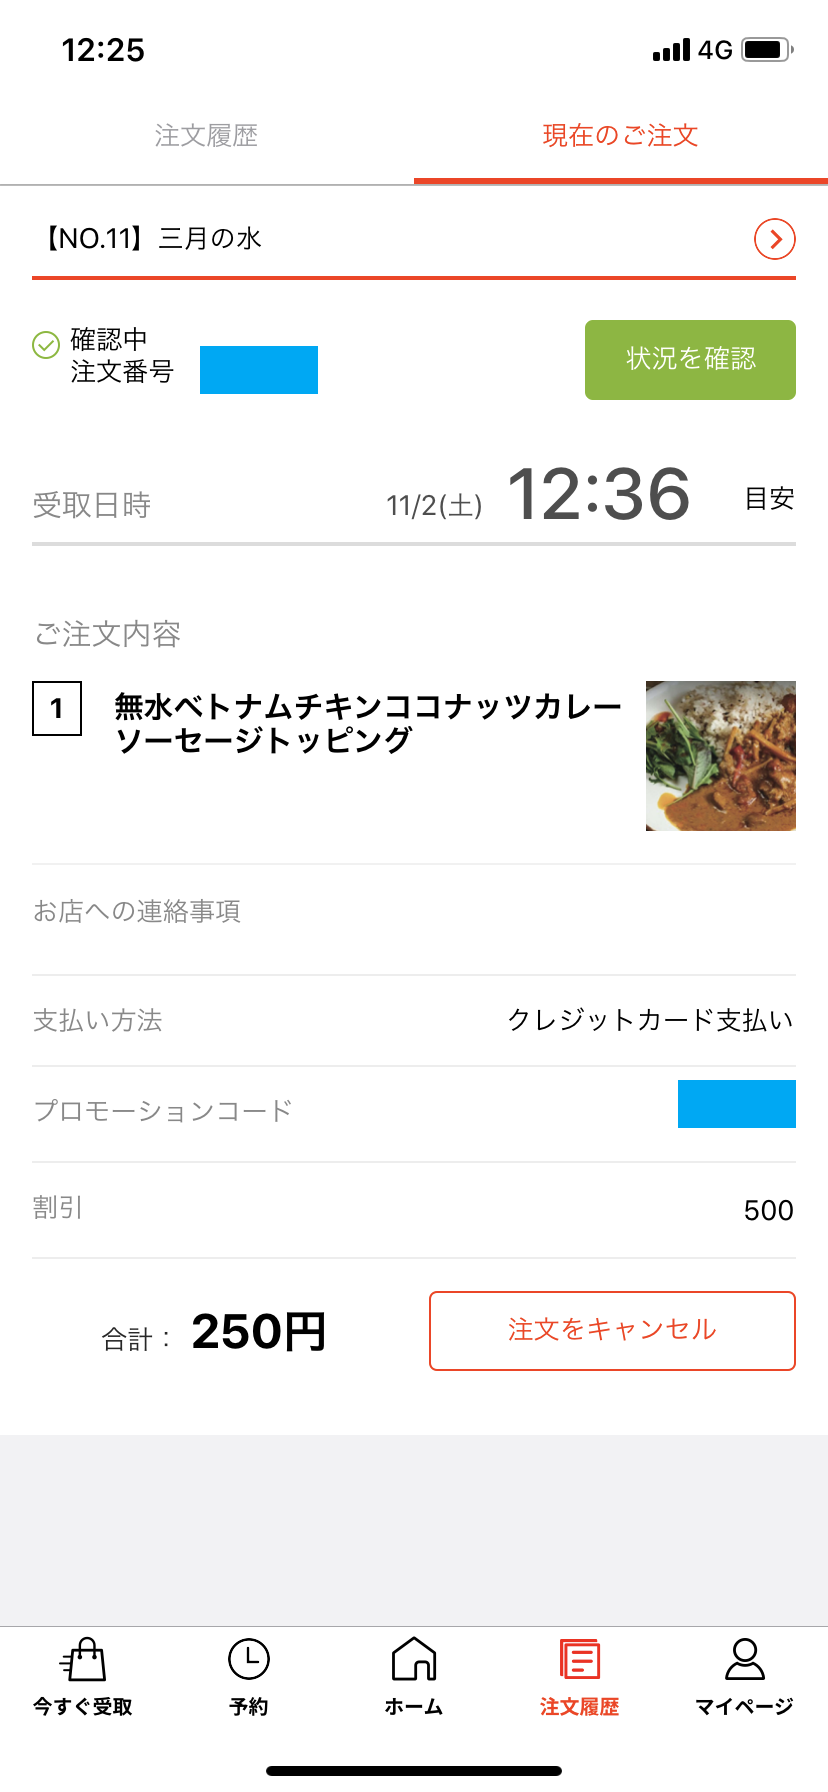Tap the curry dish thumbnail photo

point(720,756)
